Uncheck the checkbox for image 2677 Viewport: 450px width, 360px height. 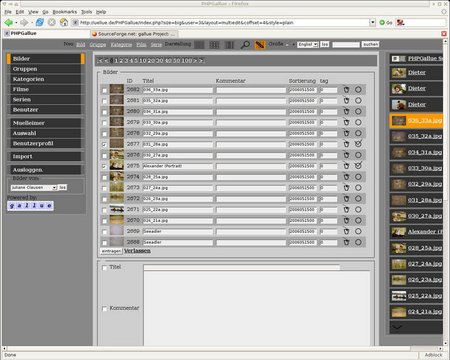coord(104,145)
